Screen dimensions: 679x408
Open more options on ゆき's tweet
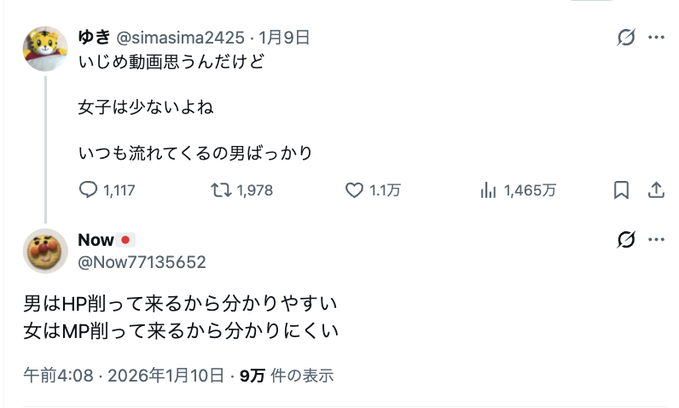[x=656, y=38]
